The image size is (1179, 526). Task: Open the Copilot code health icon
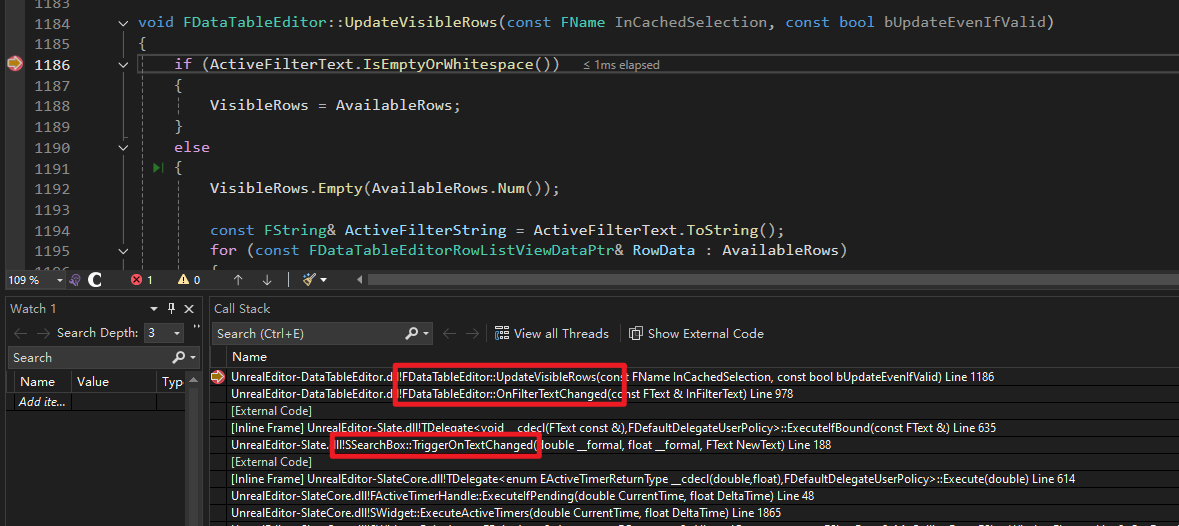[x=75, y=280]
